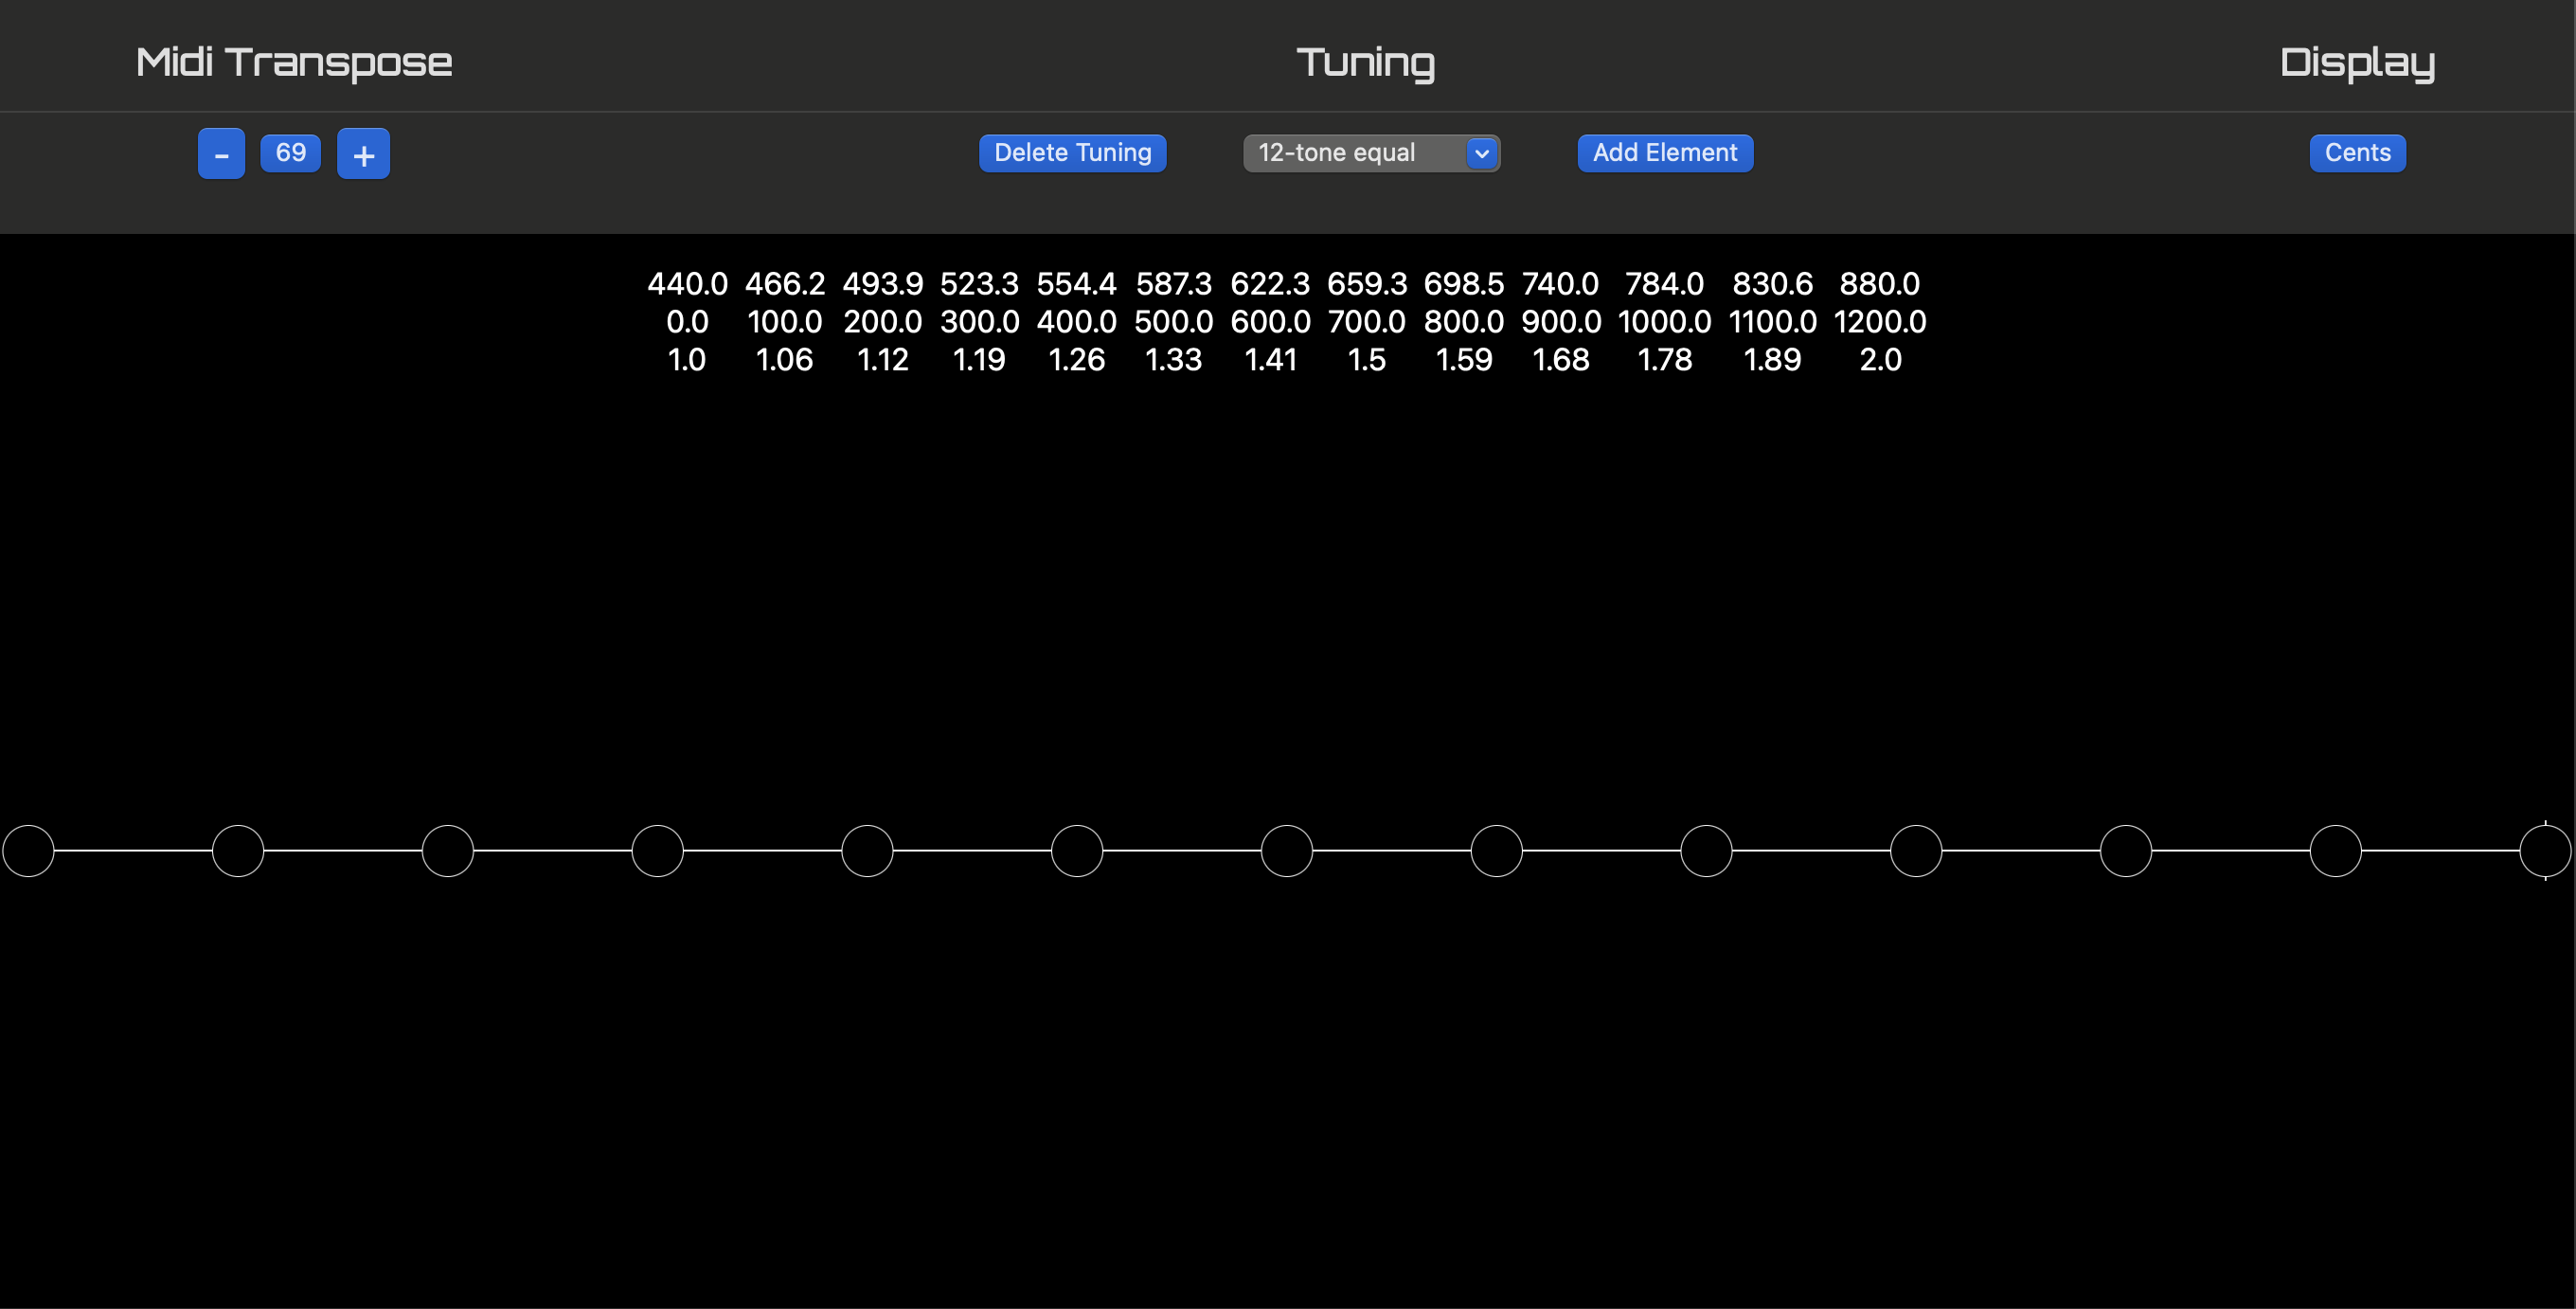
Task: Click the 200.0 cents value
Action: tap(882, 322)
